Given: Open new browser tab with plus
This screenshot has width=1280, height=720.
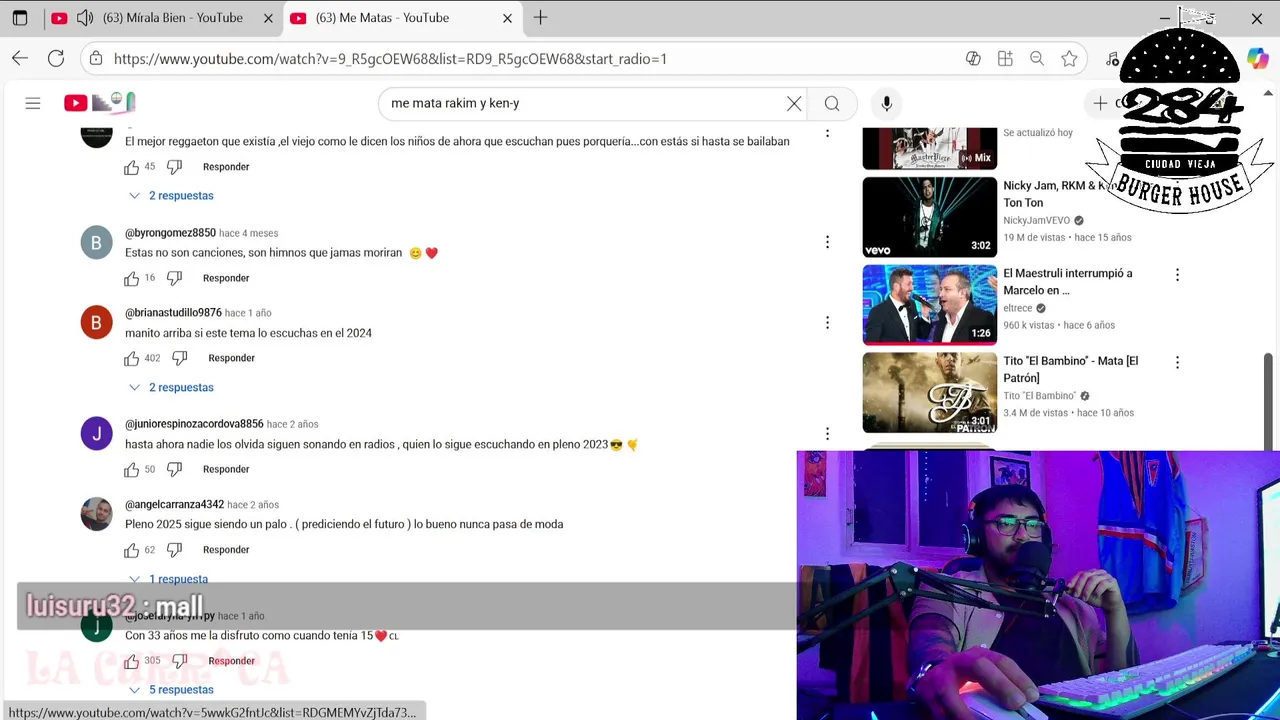Looking at the screenshot, I should [x=540, y=18].
